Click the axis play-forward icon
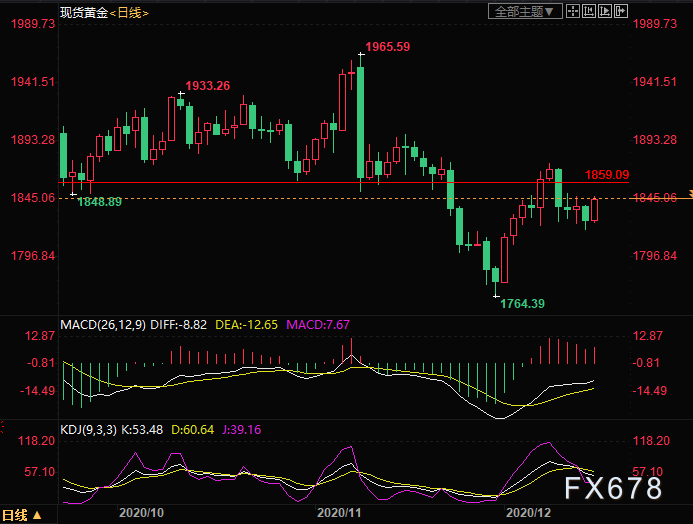 tap(605, 11)
